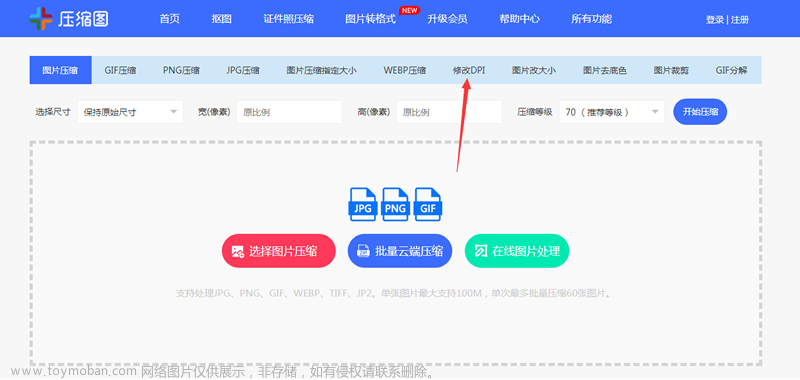The width and height of the screenshot is (800, 380).
Task: Select the 图片压缩 tab
Action: 60,70
